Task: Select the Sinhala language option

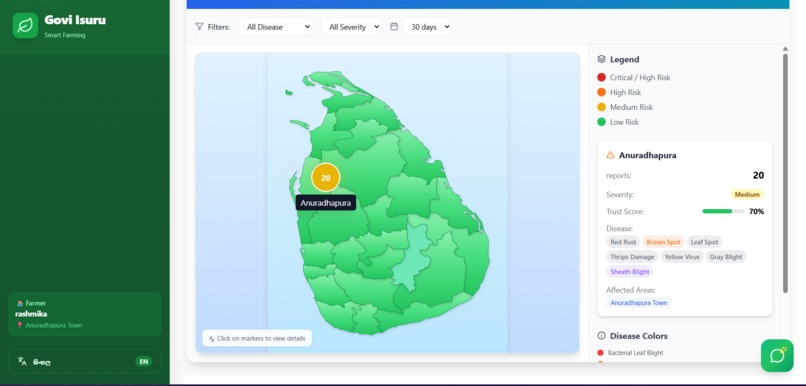Action: pyautogui.click(x=42, y=362)
